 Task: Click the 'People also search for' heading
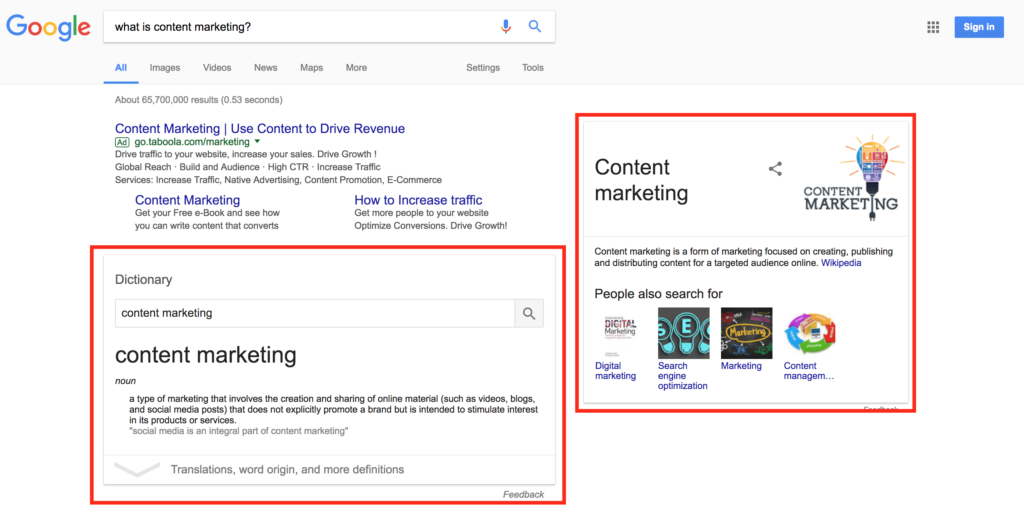point(658,294)
